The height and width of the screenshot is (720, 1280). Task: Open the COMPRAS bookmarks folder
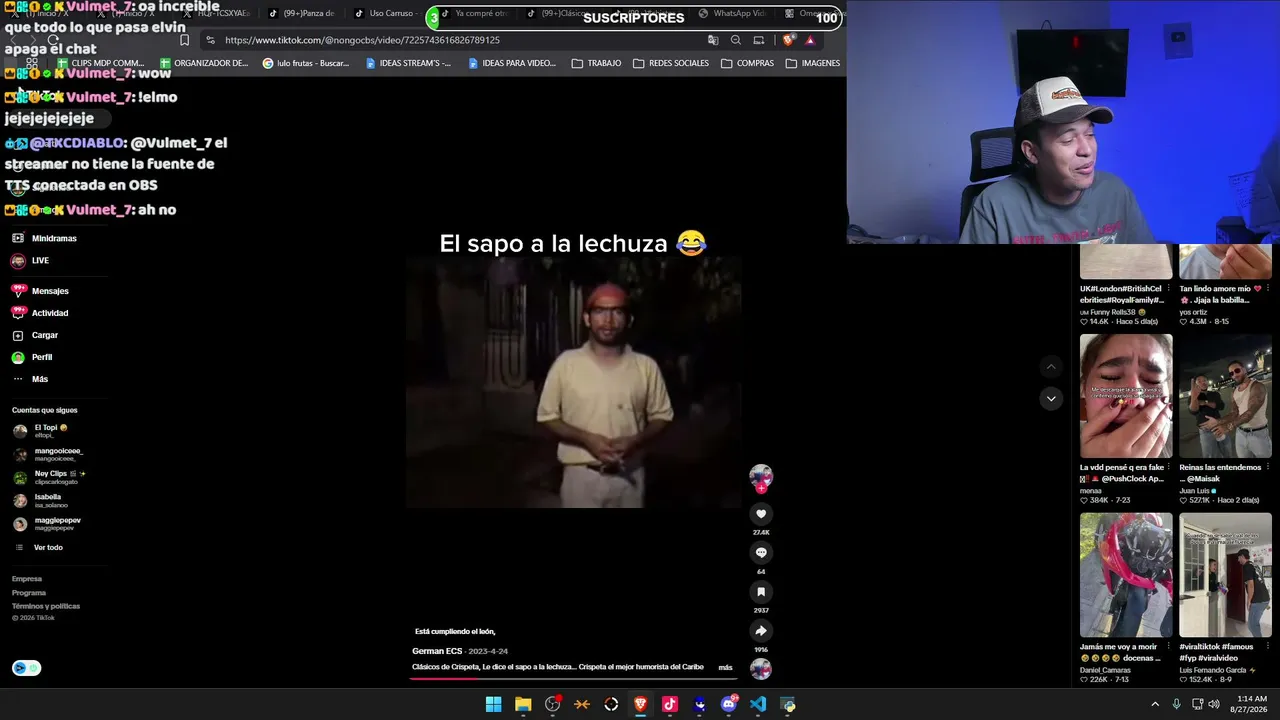coord(747,63)
